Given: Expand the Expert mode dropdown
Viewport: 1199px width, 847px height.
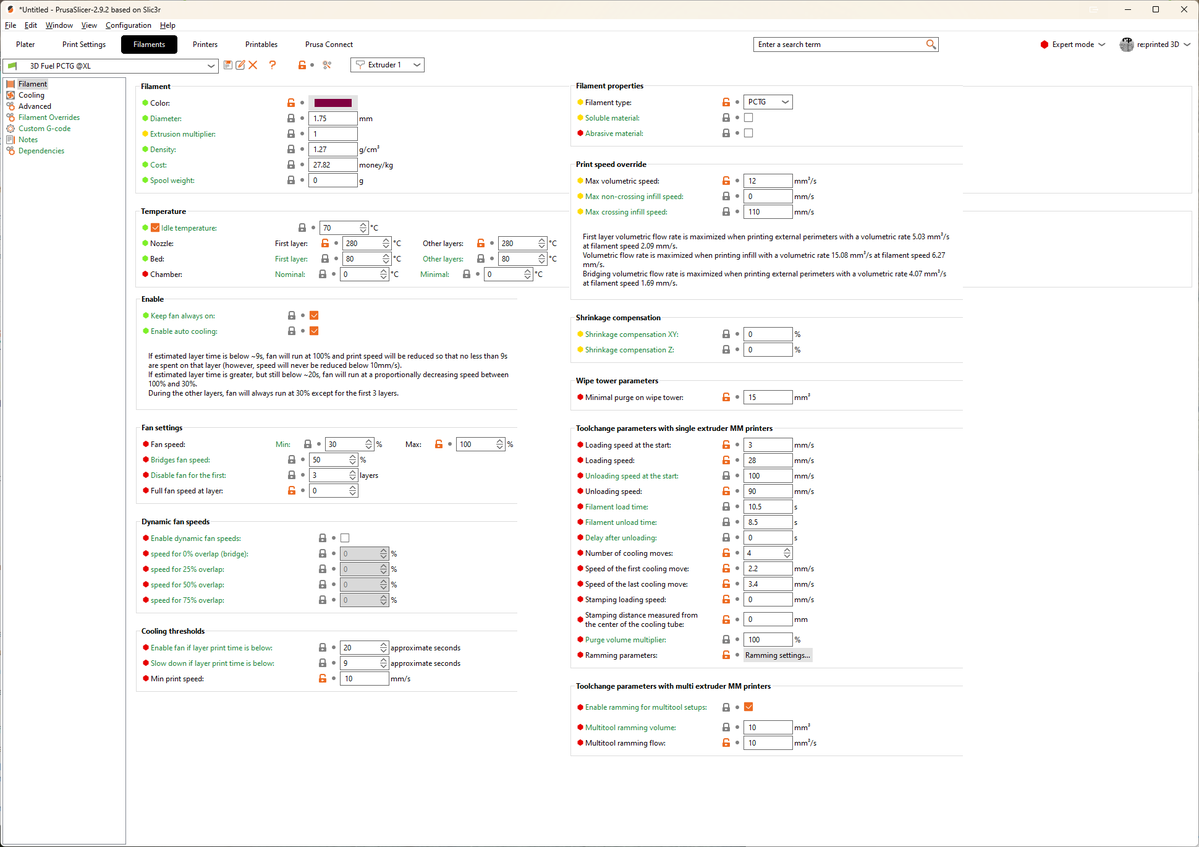Looking at the screenshot, I should click(1102, 44).
